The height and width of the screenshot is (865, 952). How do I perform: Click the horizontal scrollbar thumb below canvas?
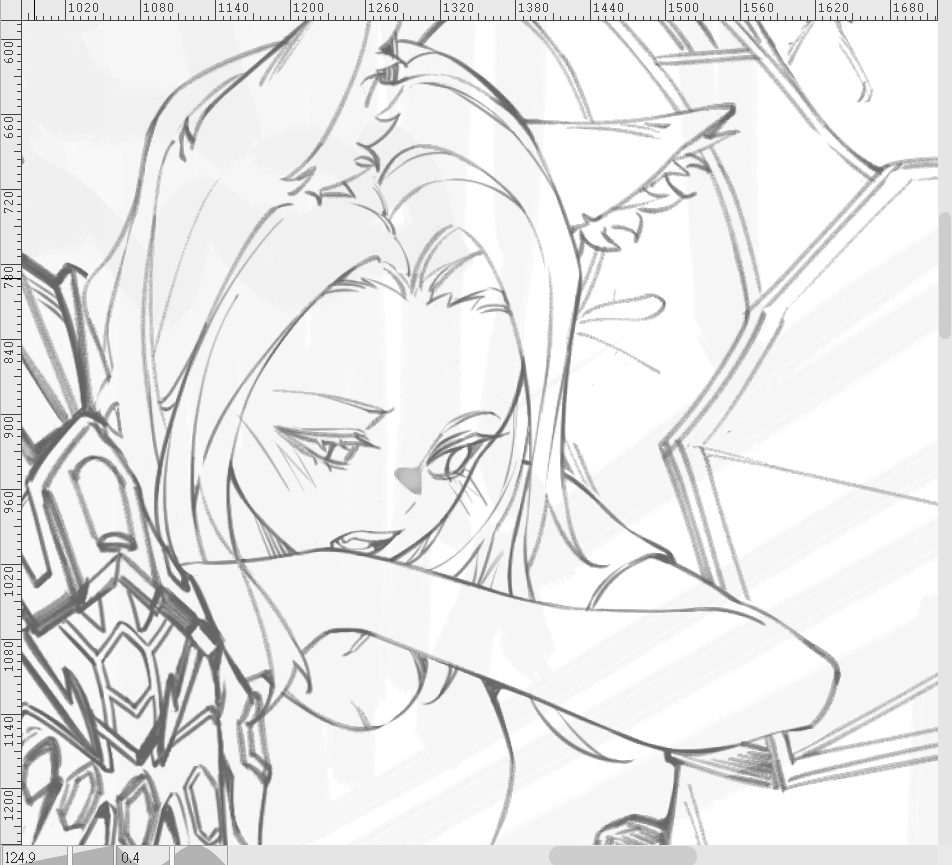(622, 855)
